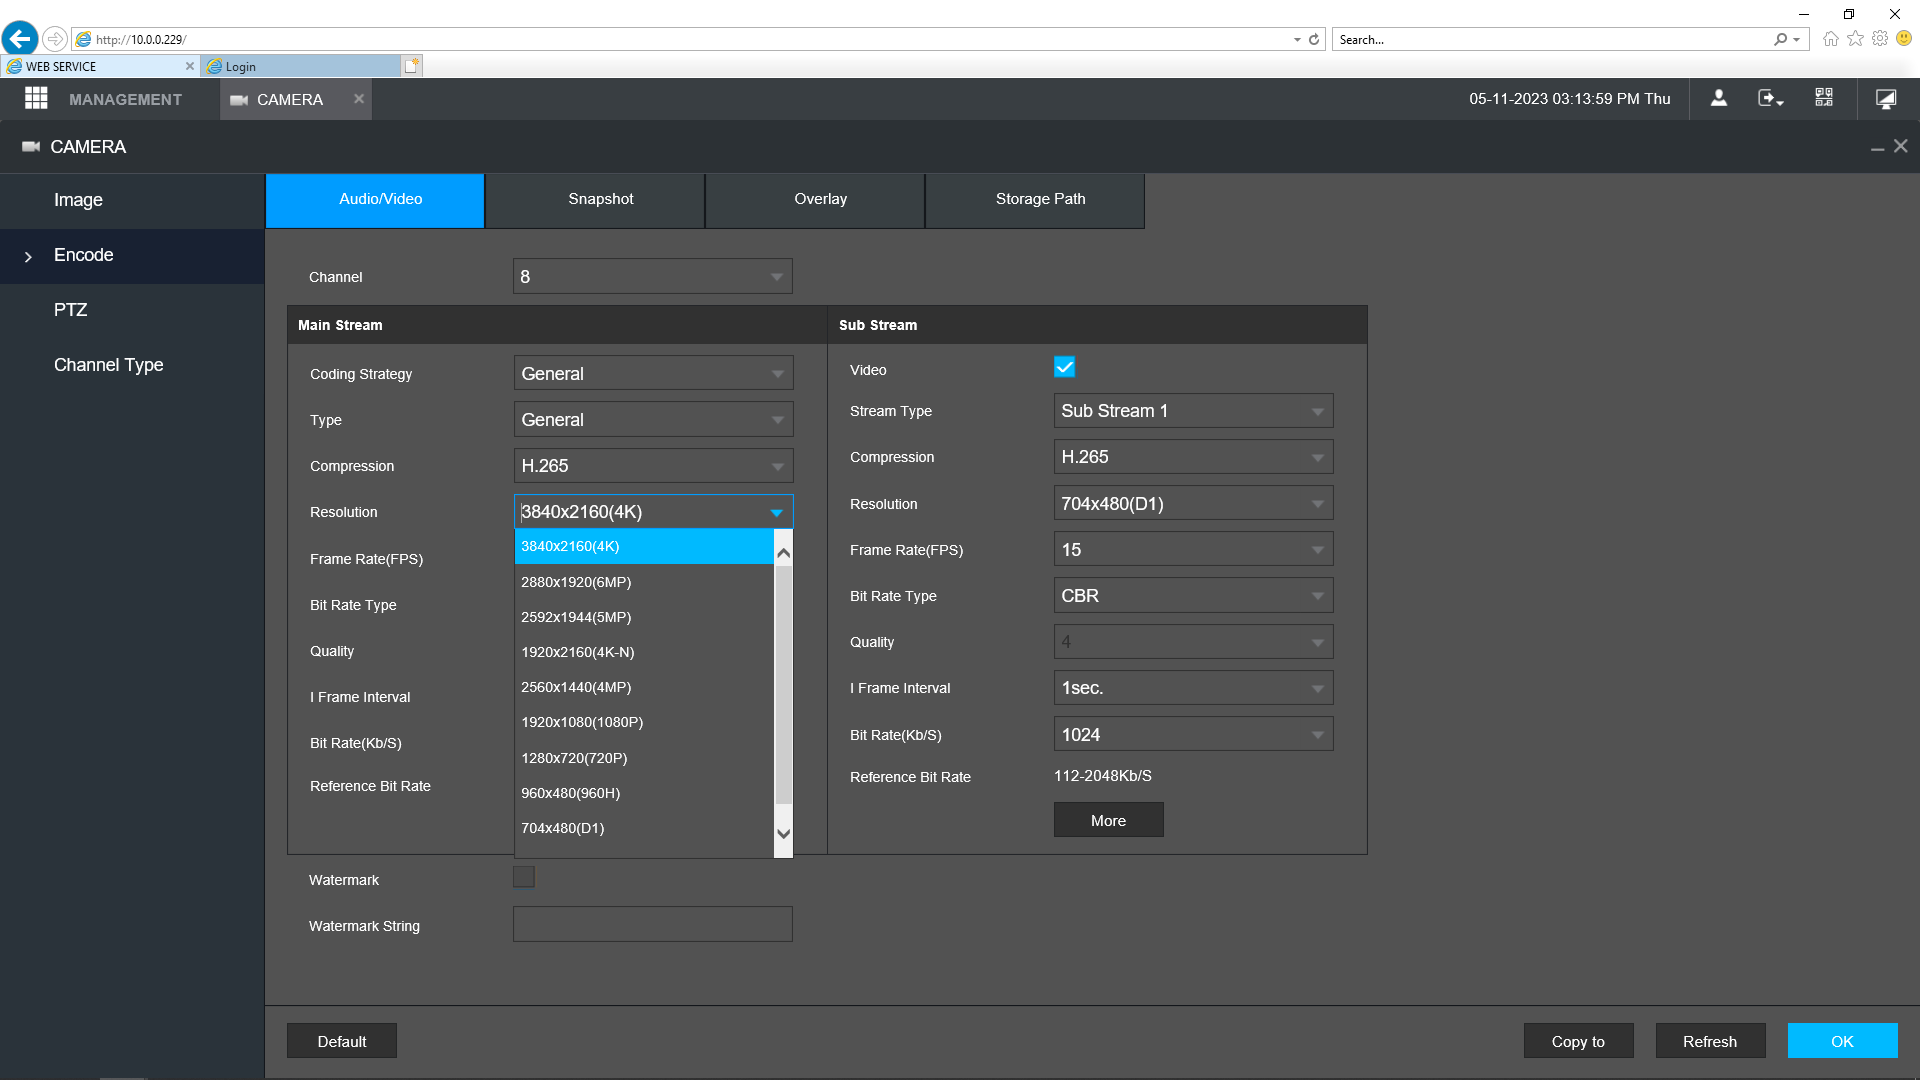Click the Refresh button

[x=1710, y=1041]
